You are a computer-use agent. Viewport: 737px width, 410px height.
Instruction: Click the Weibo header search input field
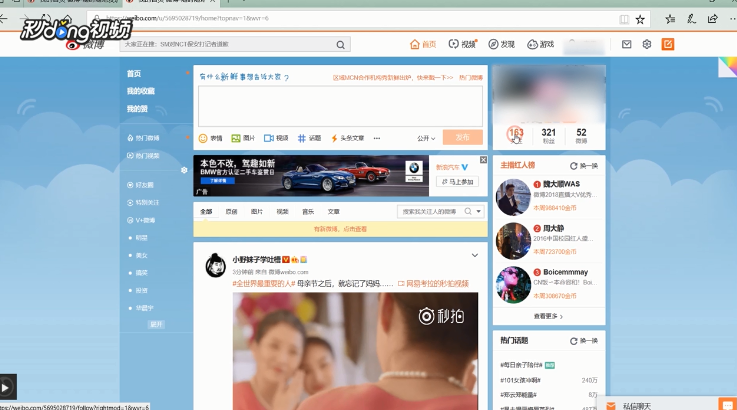[227, 44]
